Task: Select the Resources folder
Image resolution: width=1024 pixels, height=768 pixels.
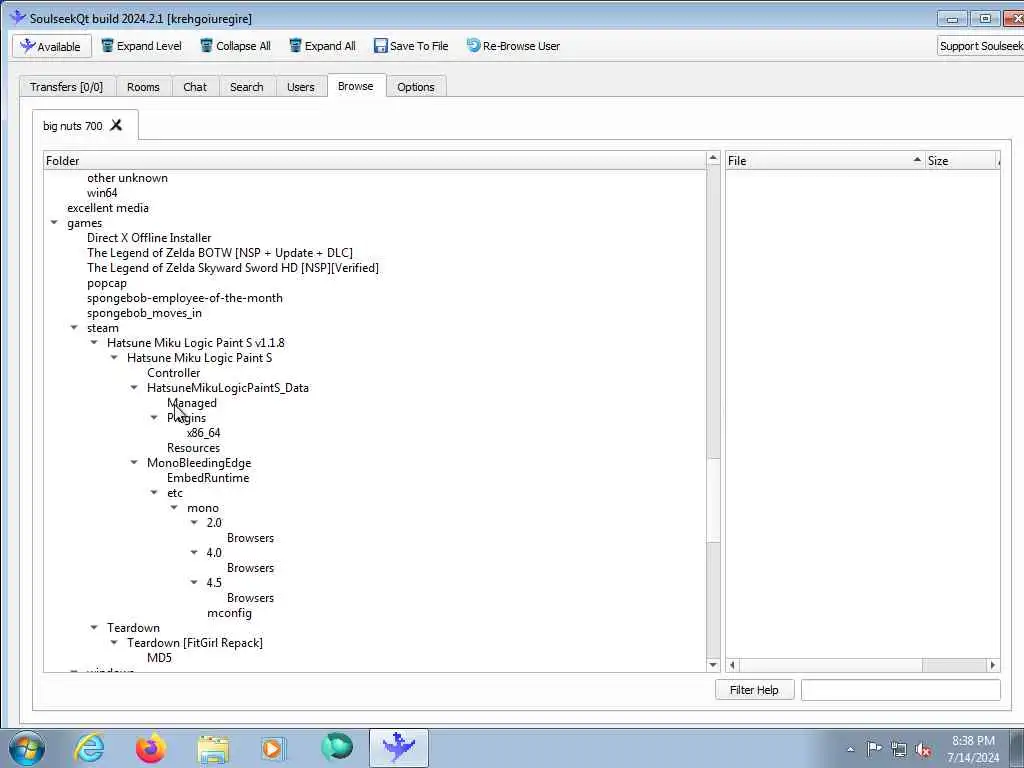Action: [193, 448]
